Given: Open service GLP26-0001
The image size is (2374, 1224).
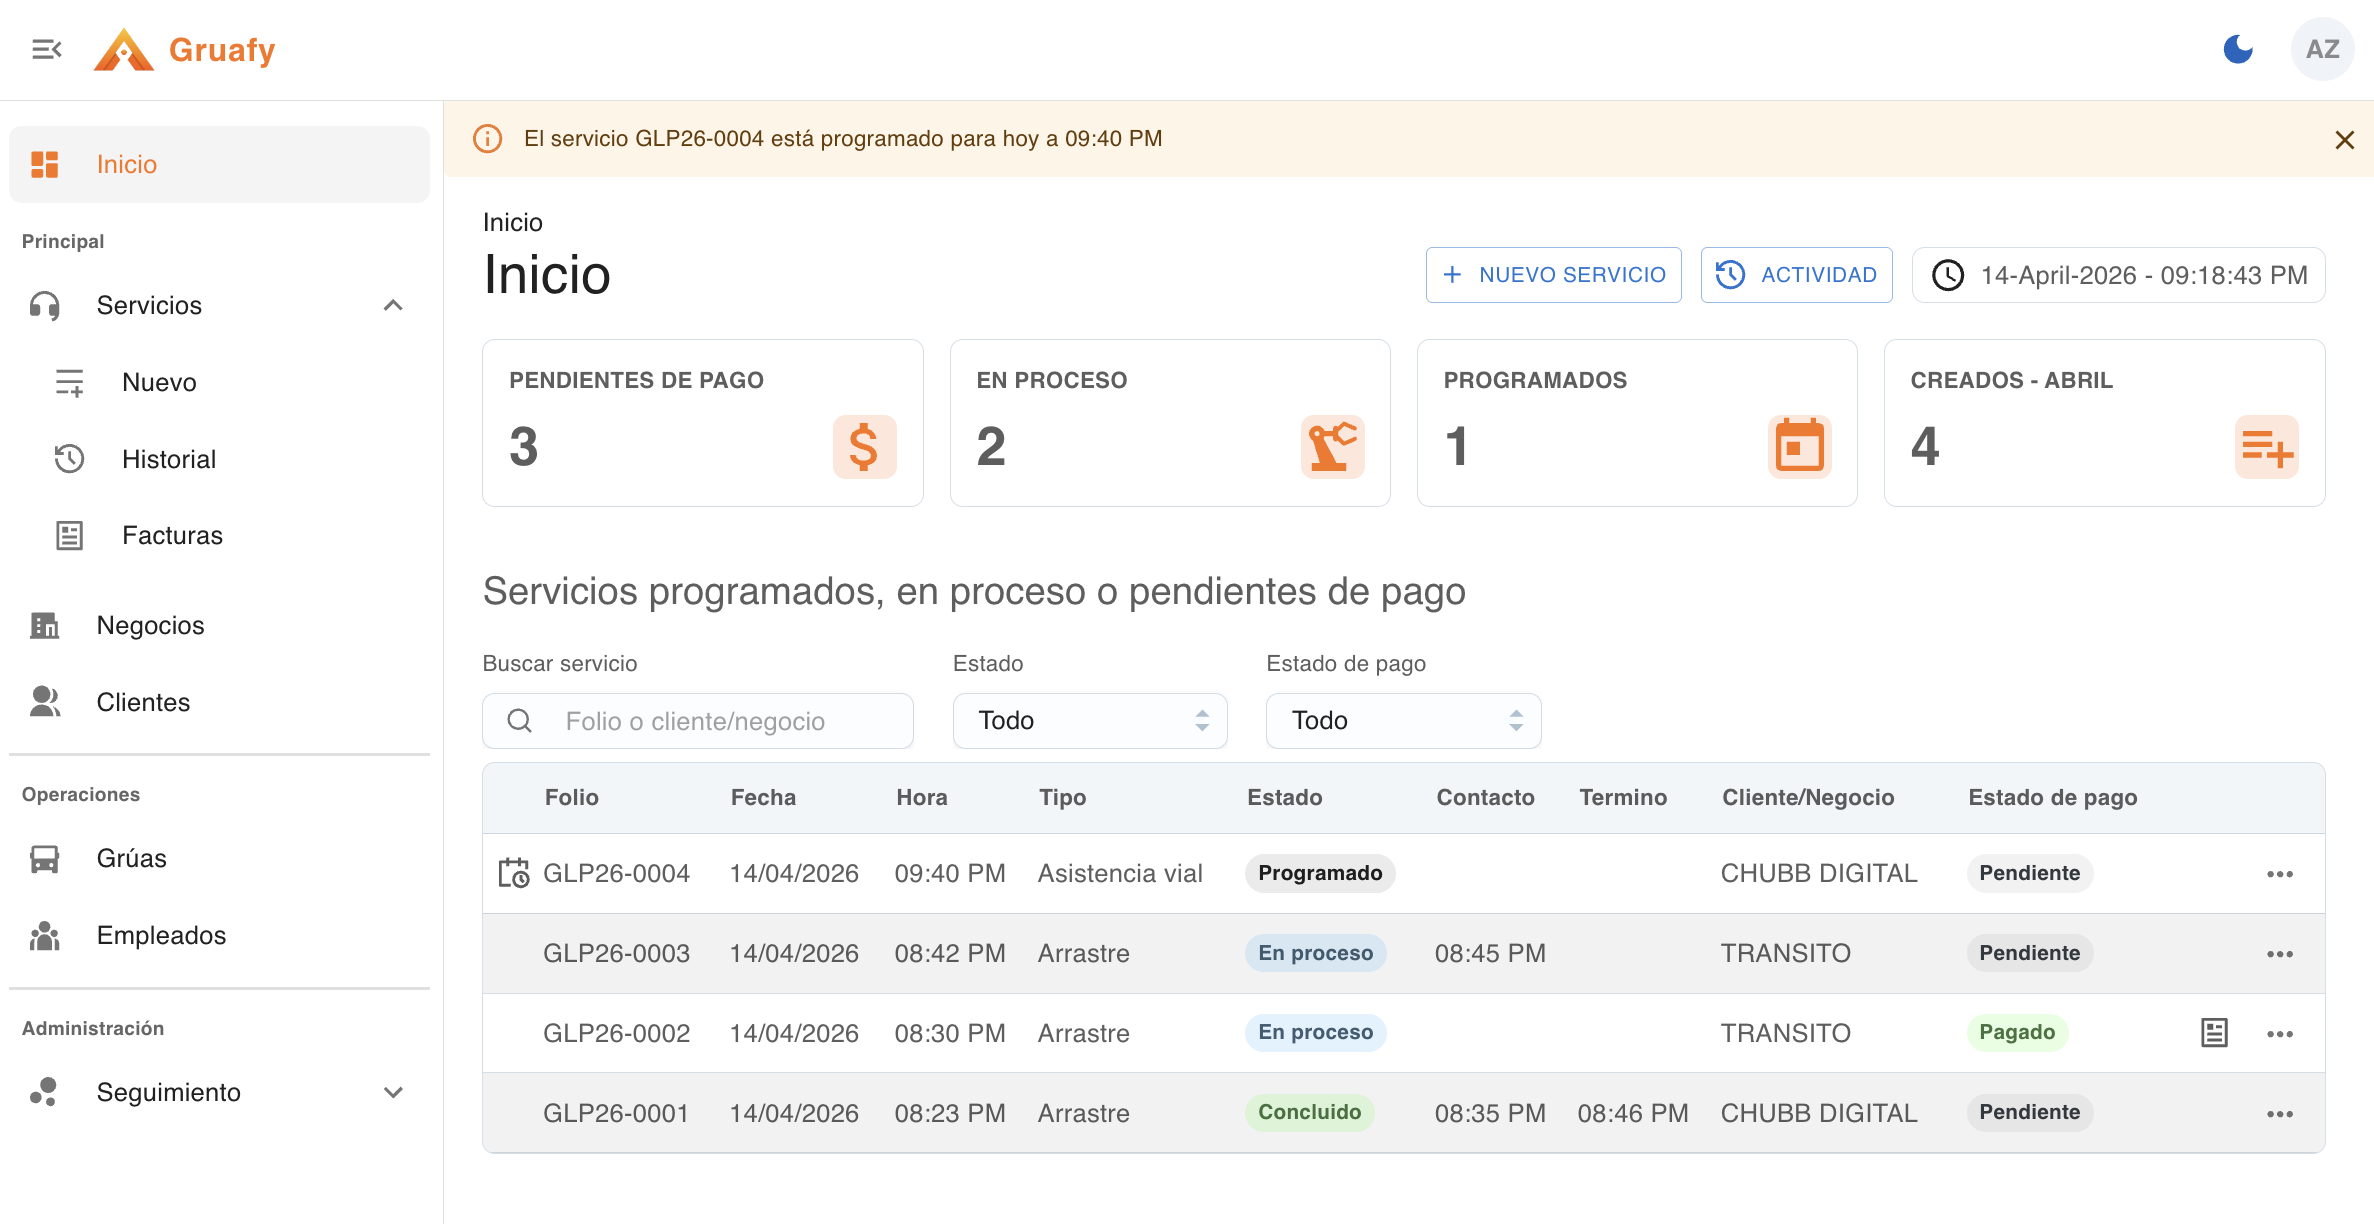Looking at the screenshot, I should tap(616, 1113).
